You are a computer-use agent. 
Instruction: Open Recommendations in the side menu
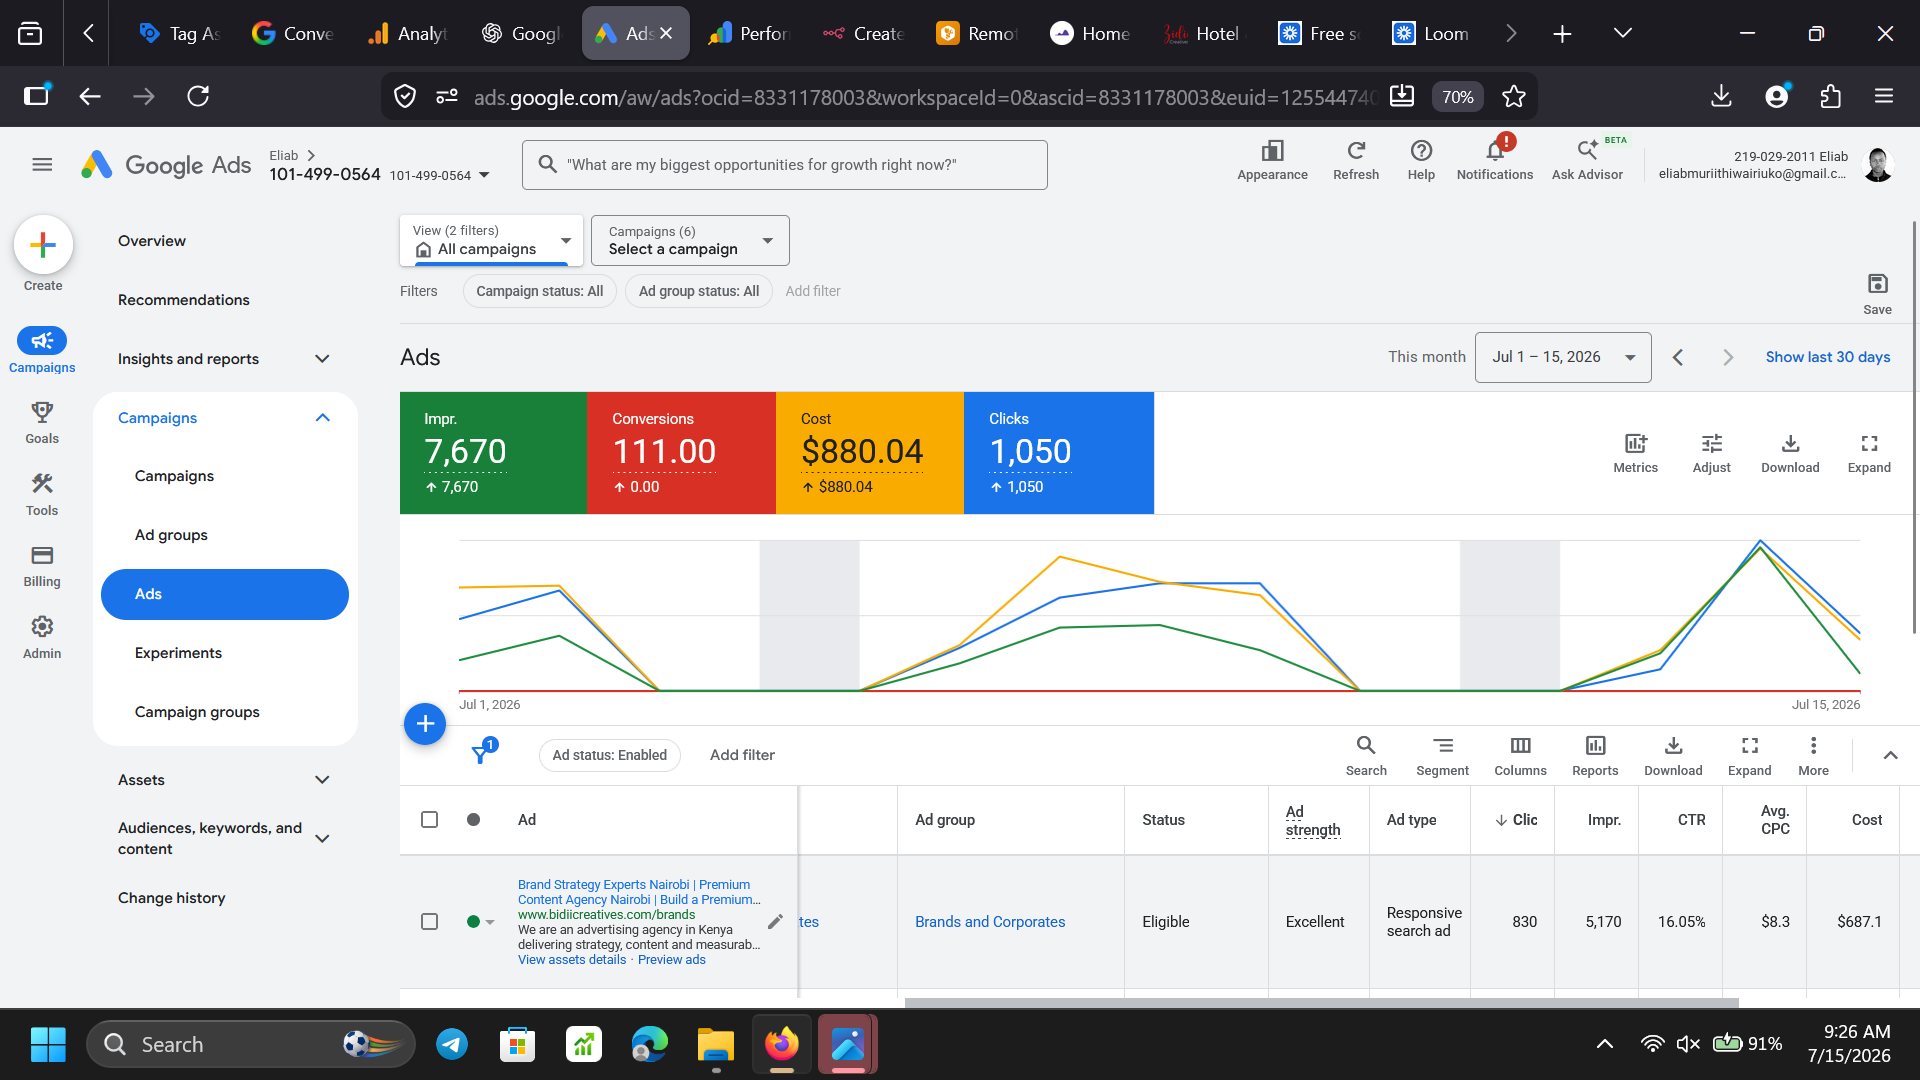click(184, 300)
